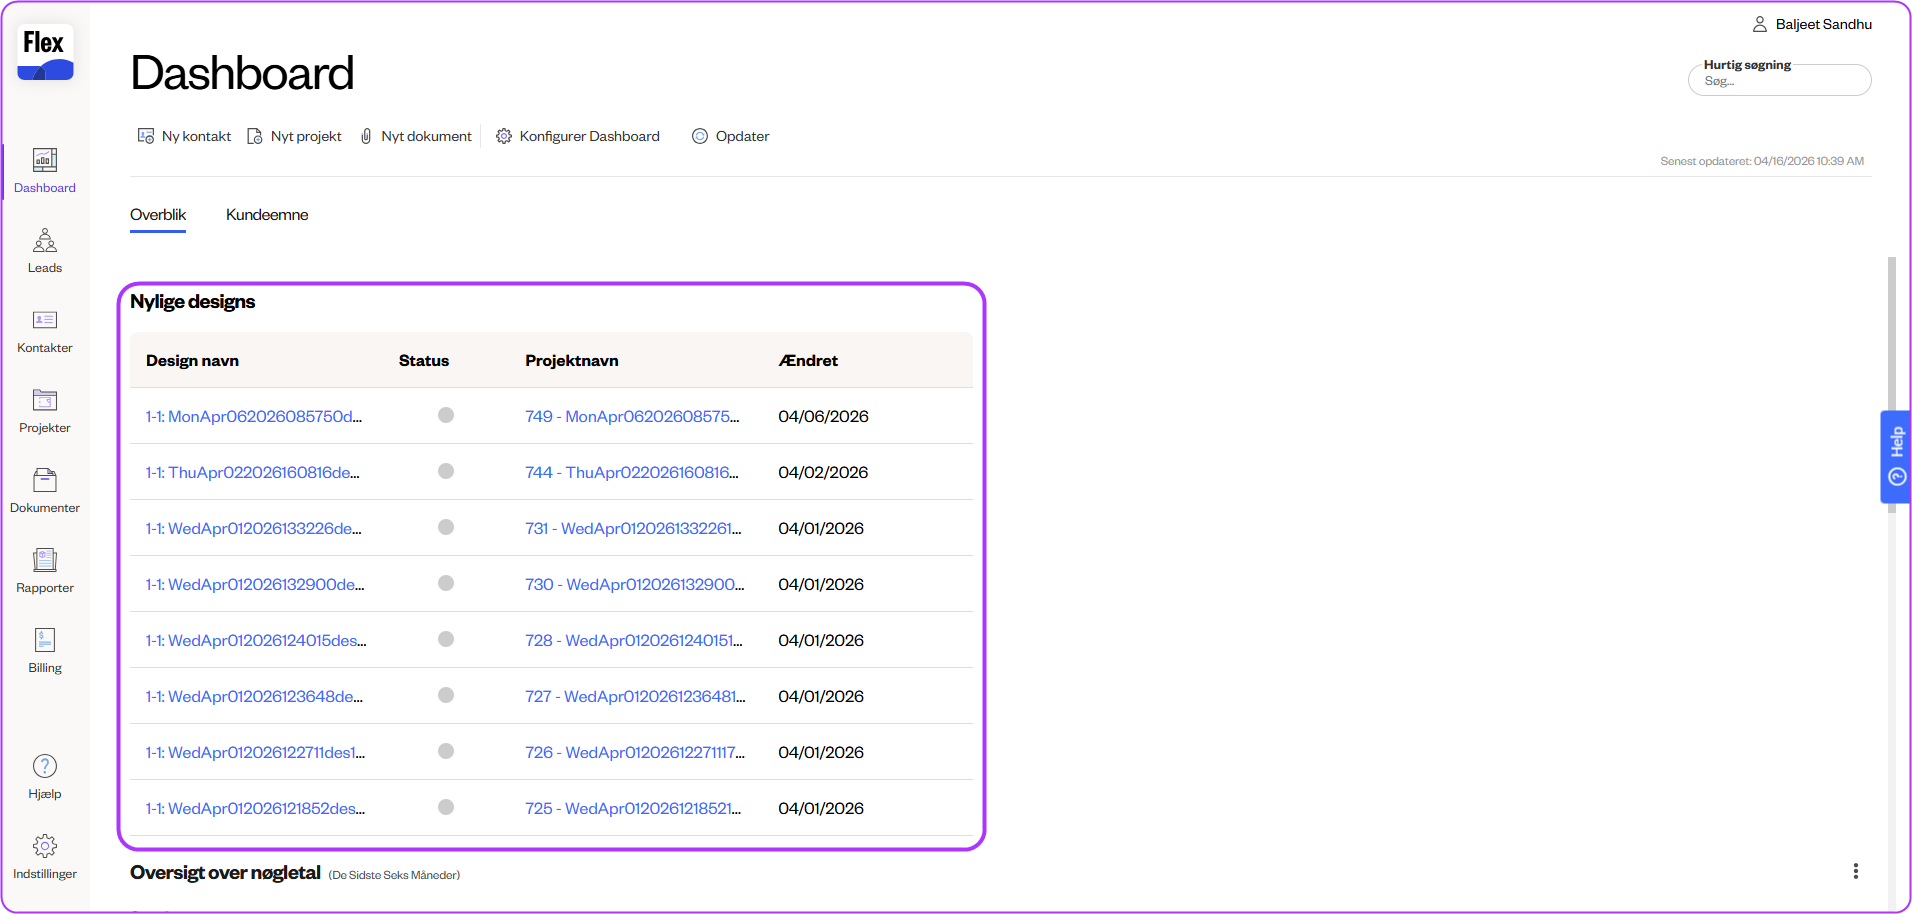
Task: Open Leads from the sidebar
Action: (x=45, y=250)
